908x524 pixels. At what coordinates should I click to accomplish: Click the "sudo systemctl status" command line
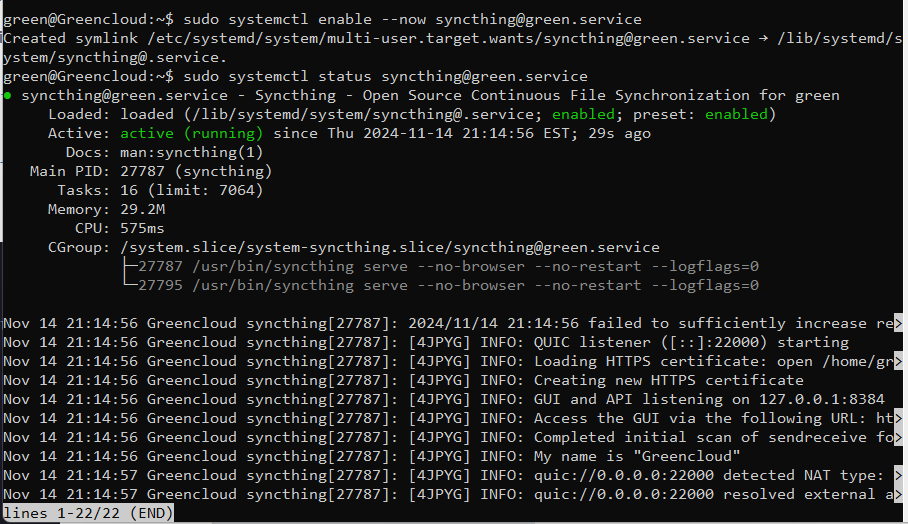pos(385,76)
